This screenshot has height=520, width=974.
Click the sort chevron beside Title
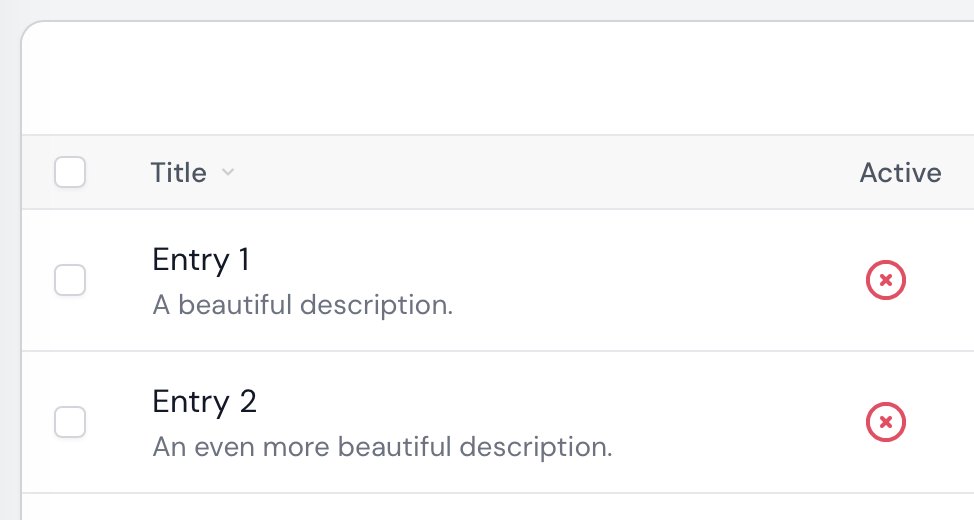click(228, 172)
